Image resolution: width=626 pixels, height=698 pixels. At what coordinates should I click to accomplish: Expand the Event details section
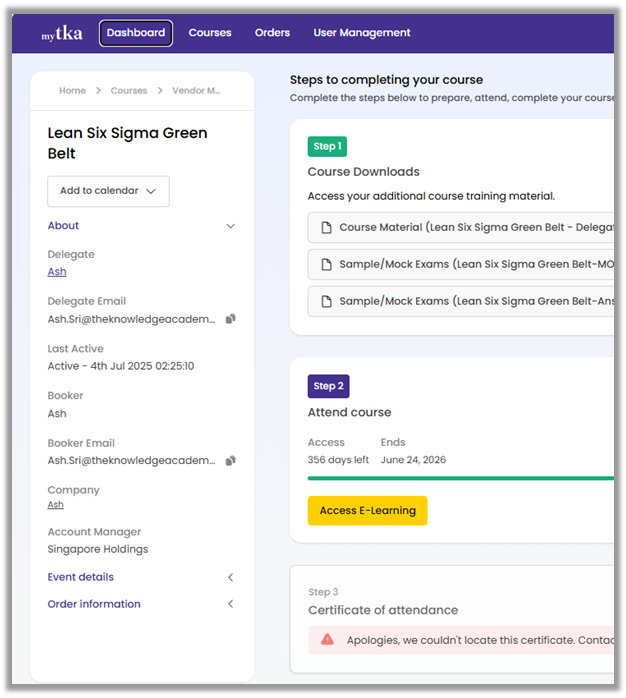pos(230,577)
